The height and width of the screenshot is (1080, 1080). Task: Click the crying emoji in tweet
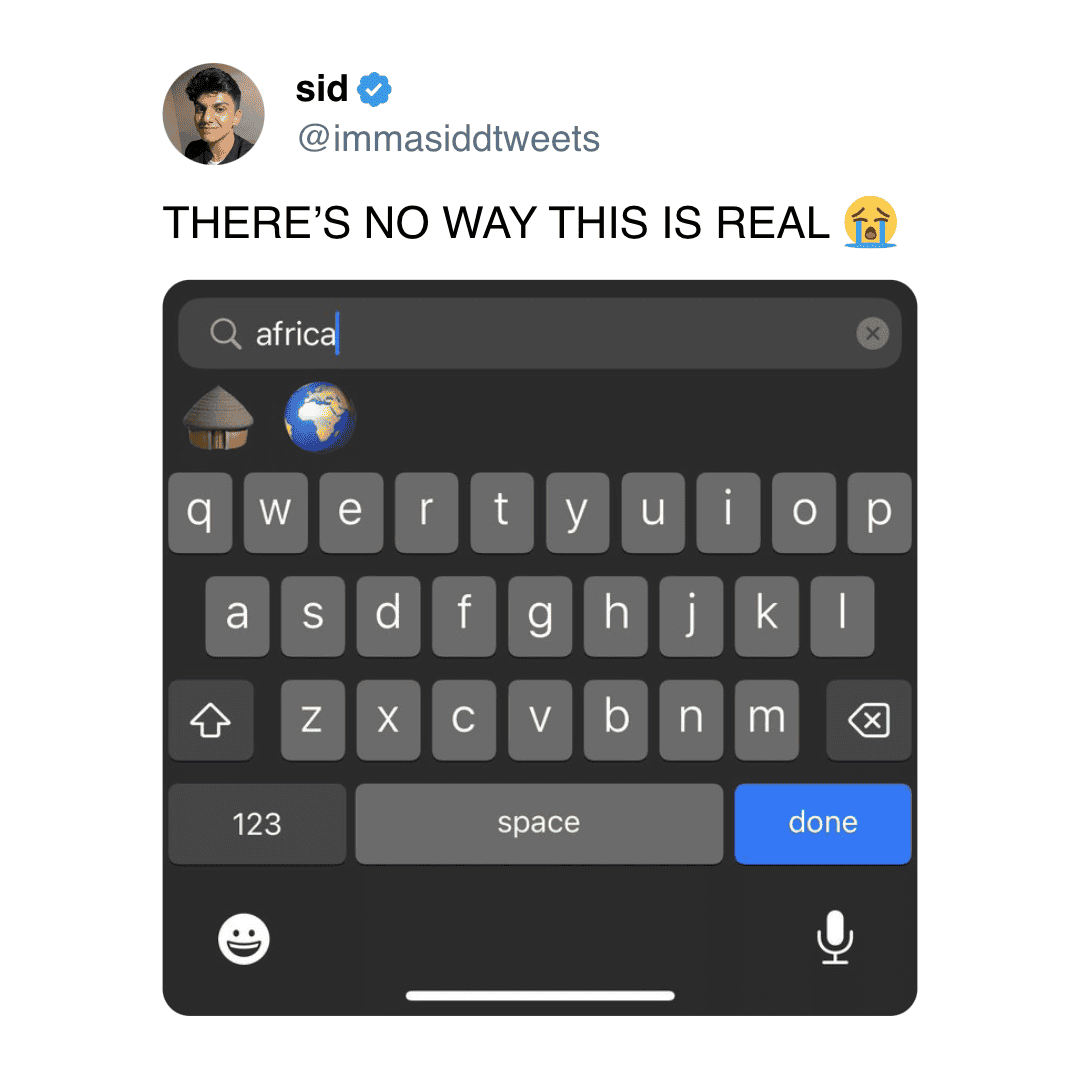pos(871,222)
